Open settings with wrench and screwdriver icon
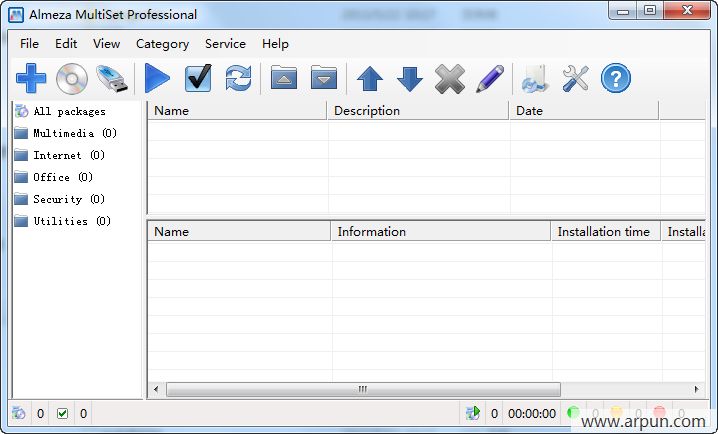The width and height of the screenshot is (718, 434). 575,79
